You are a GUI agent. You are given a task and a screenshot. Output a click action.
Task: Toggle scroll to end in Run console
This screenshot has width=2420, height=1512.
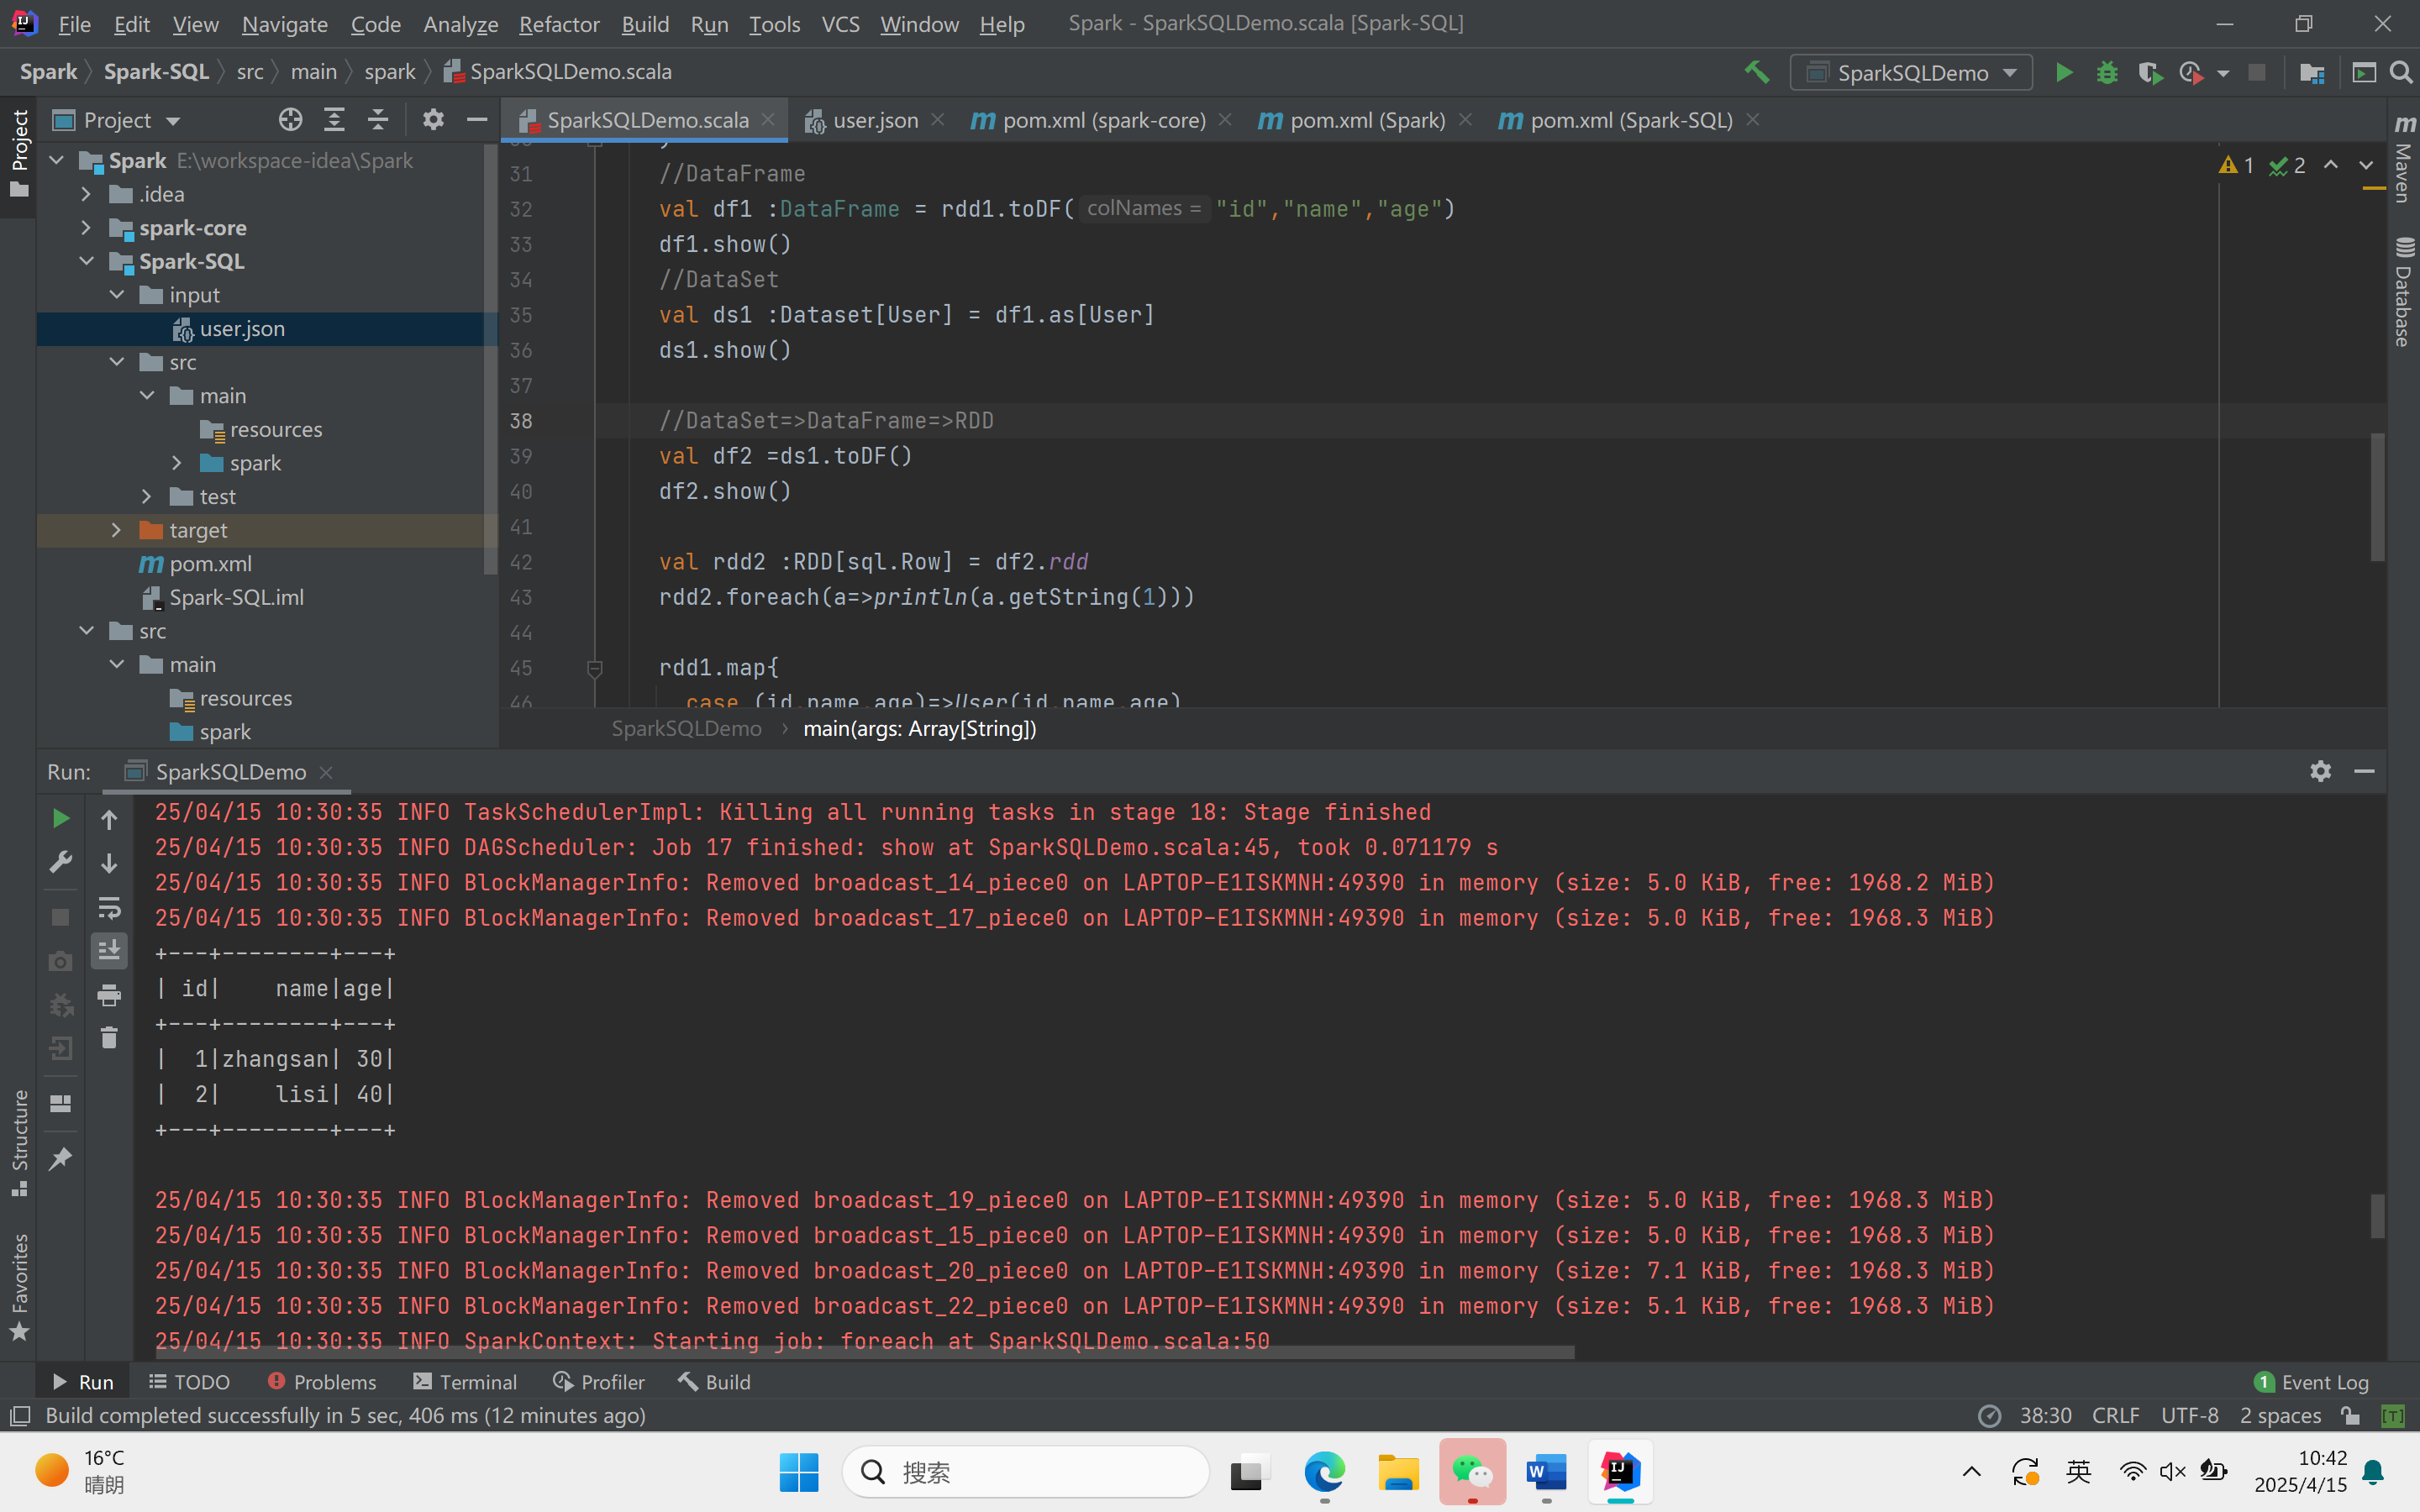109,950
